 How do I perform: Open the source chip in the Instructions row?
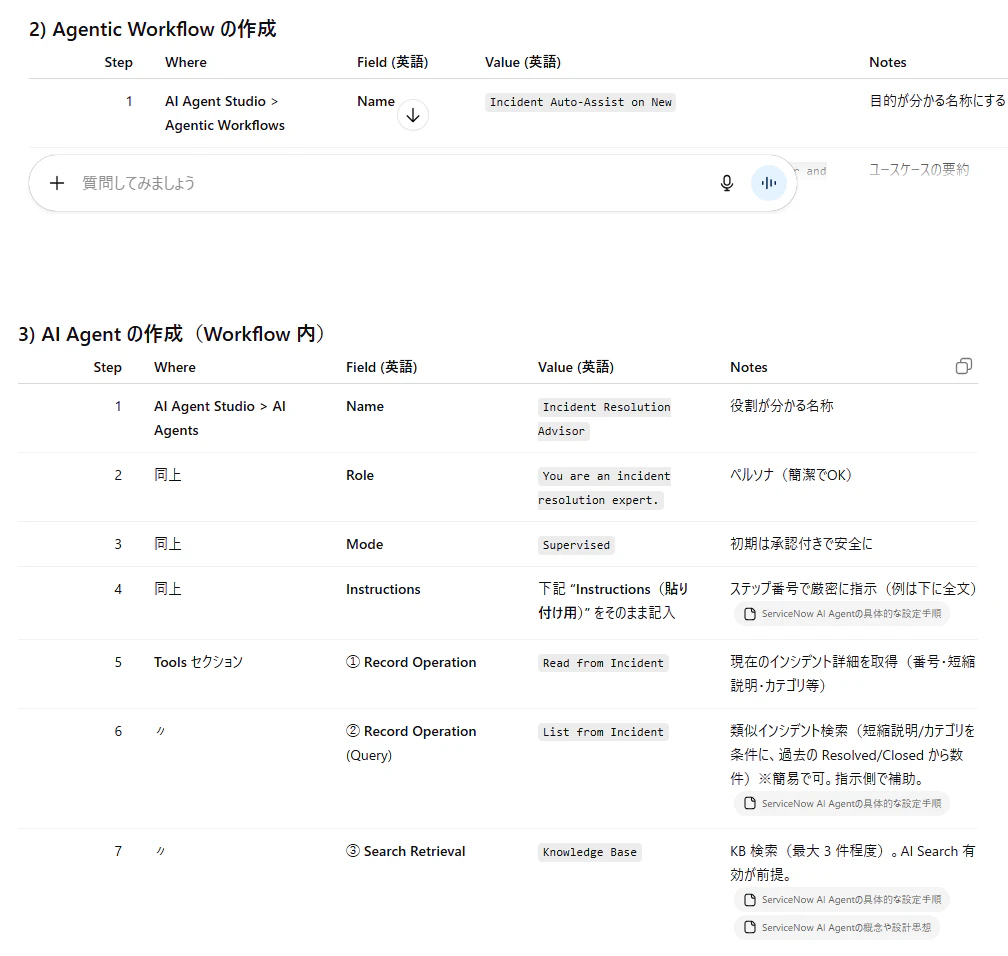pyautogui.click(x=842, y=614)
